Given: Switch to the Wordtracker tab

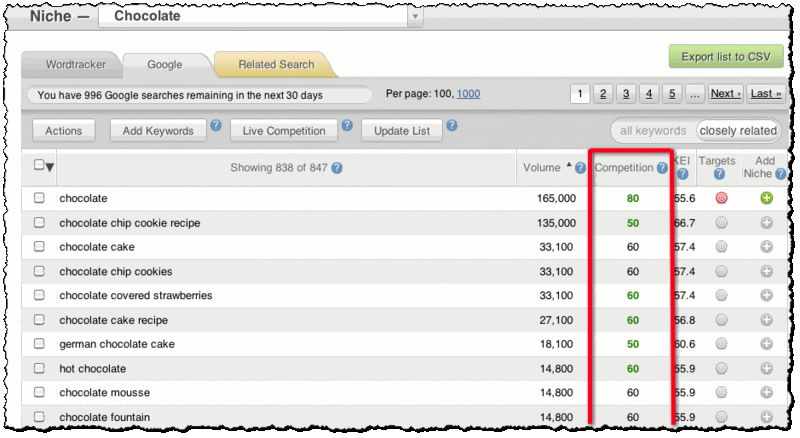Looking at the screenshot, I should click(x=76, y=64).
